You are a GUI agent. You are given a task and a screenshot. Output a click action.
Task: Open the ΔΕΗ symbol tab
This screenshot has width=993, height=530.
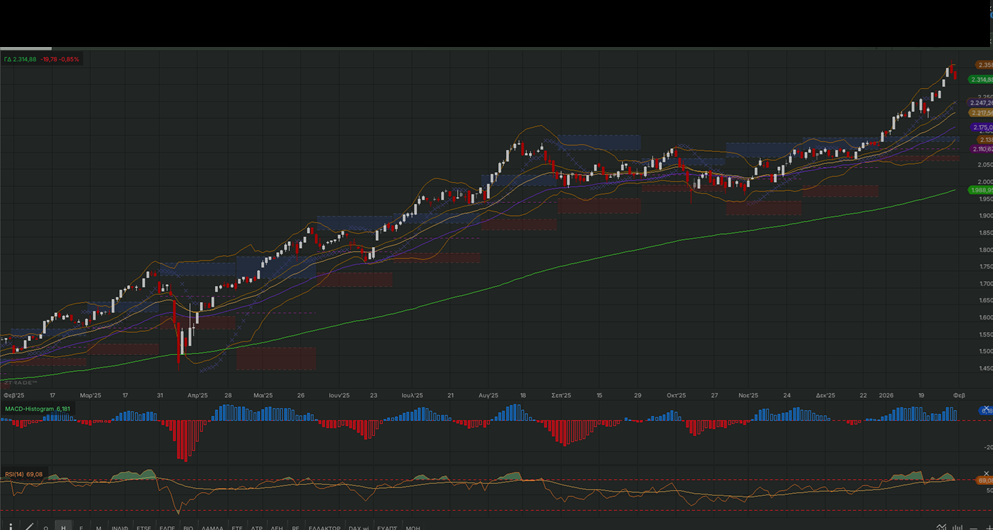point(276,527)
